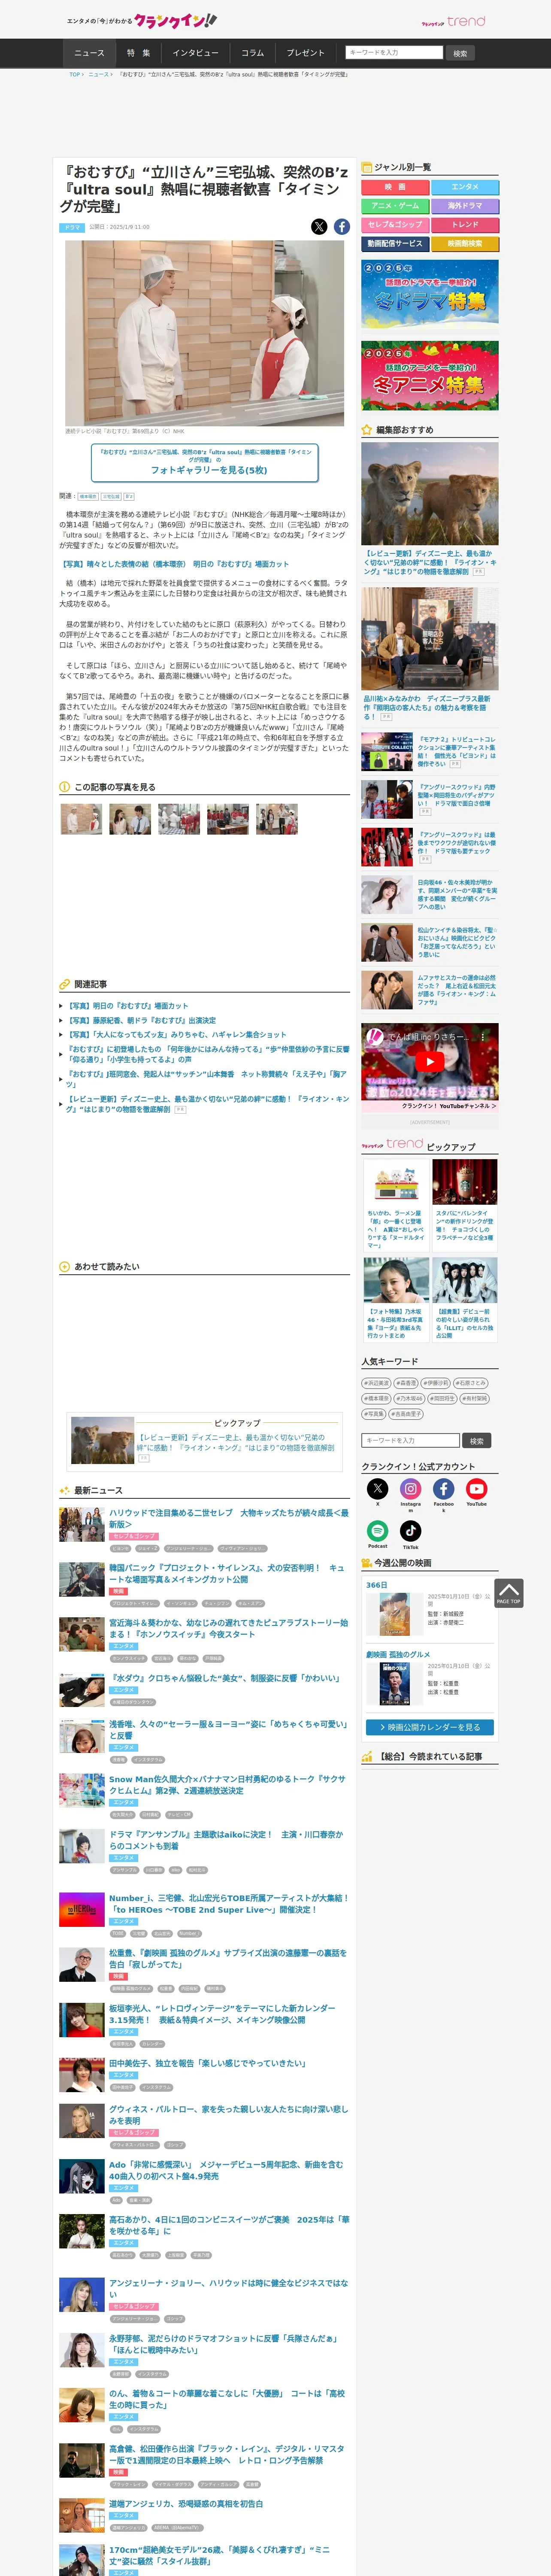Open related link 明日の『おむすび』場面カット
The height and width of the screenshot is (2576, 551).
(127, 1006)
